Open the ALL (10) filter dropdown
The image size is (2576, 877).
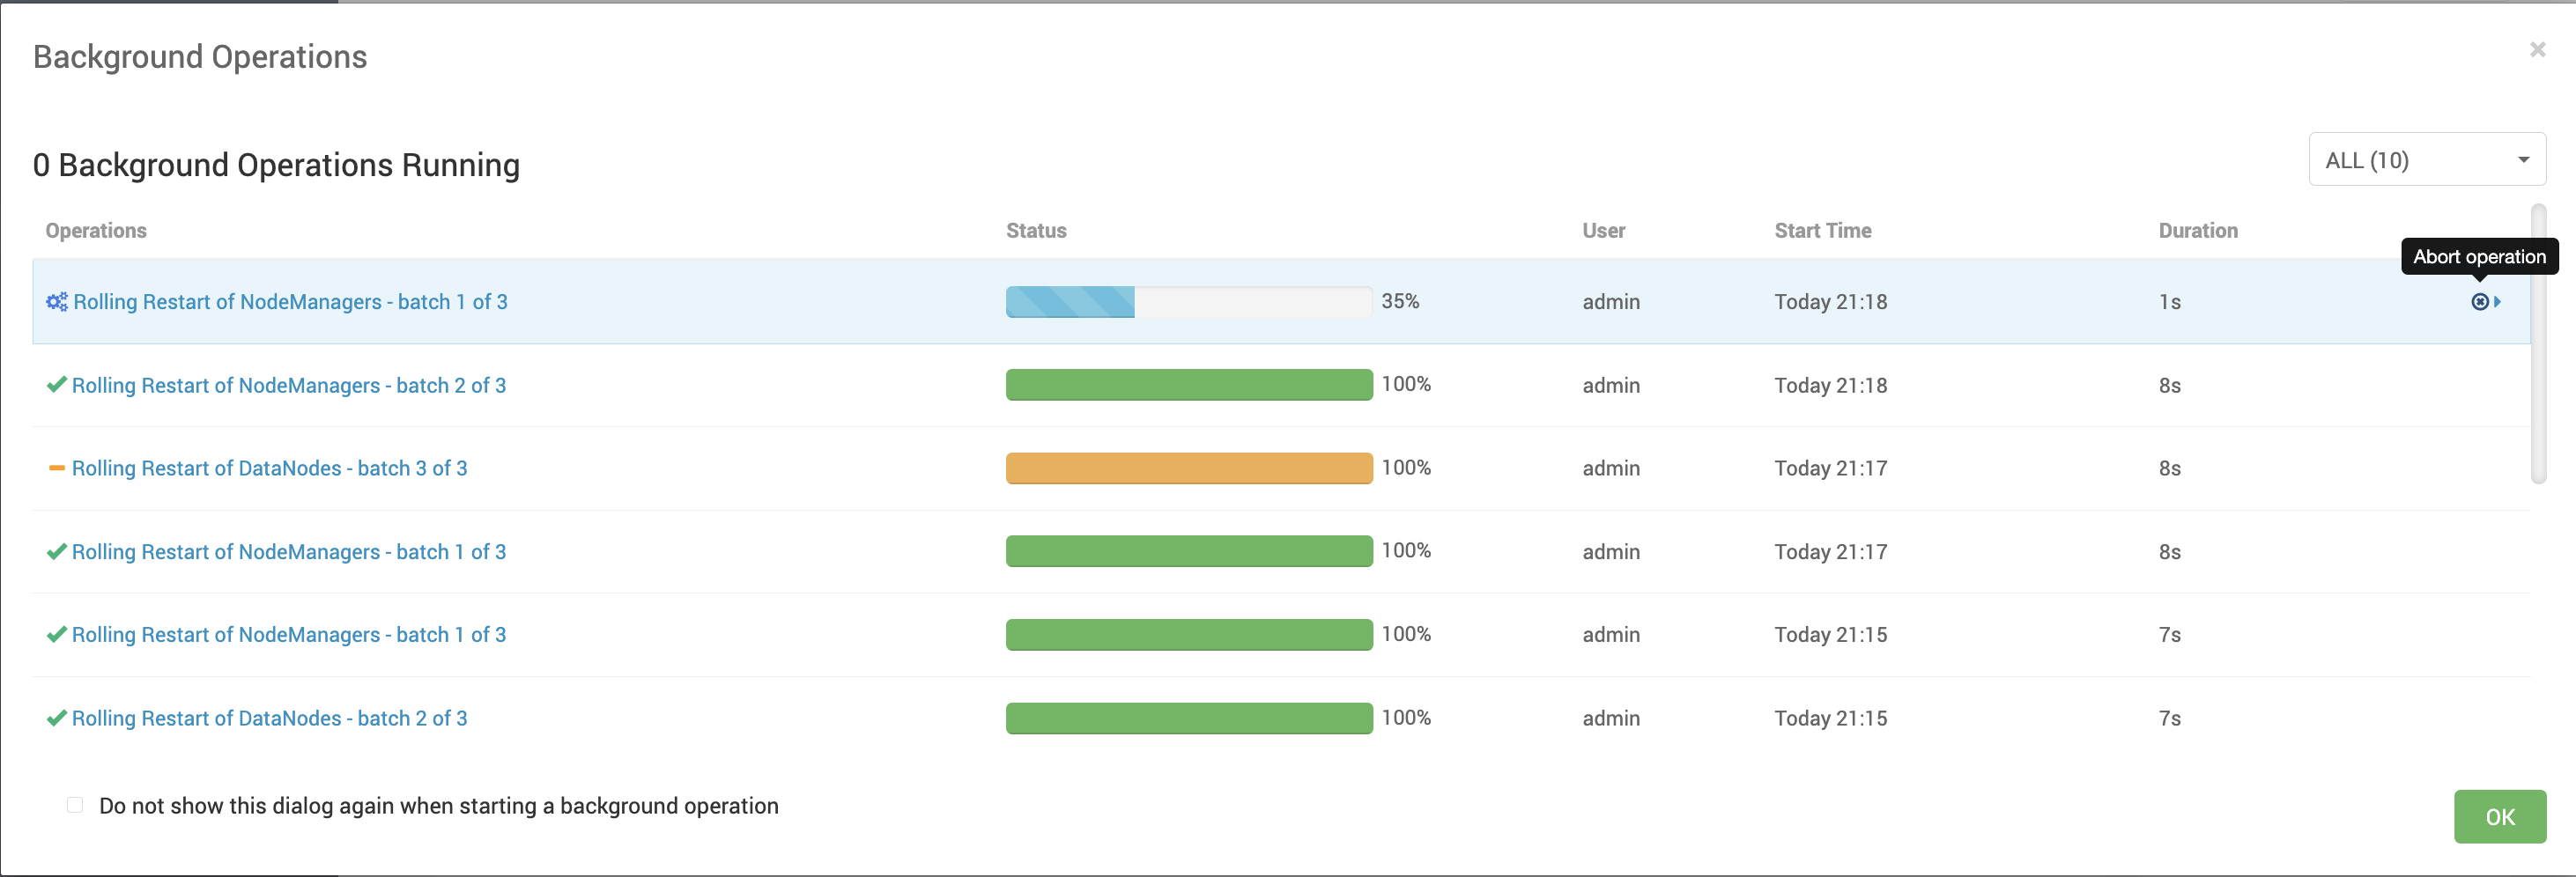click(2427, 160)
